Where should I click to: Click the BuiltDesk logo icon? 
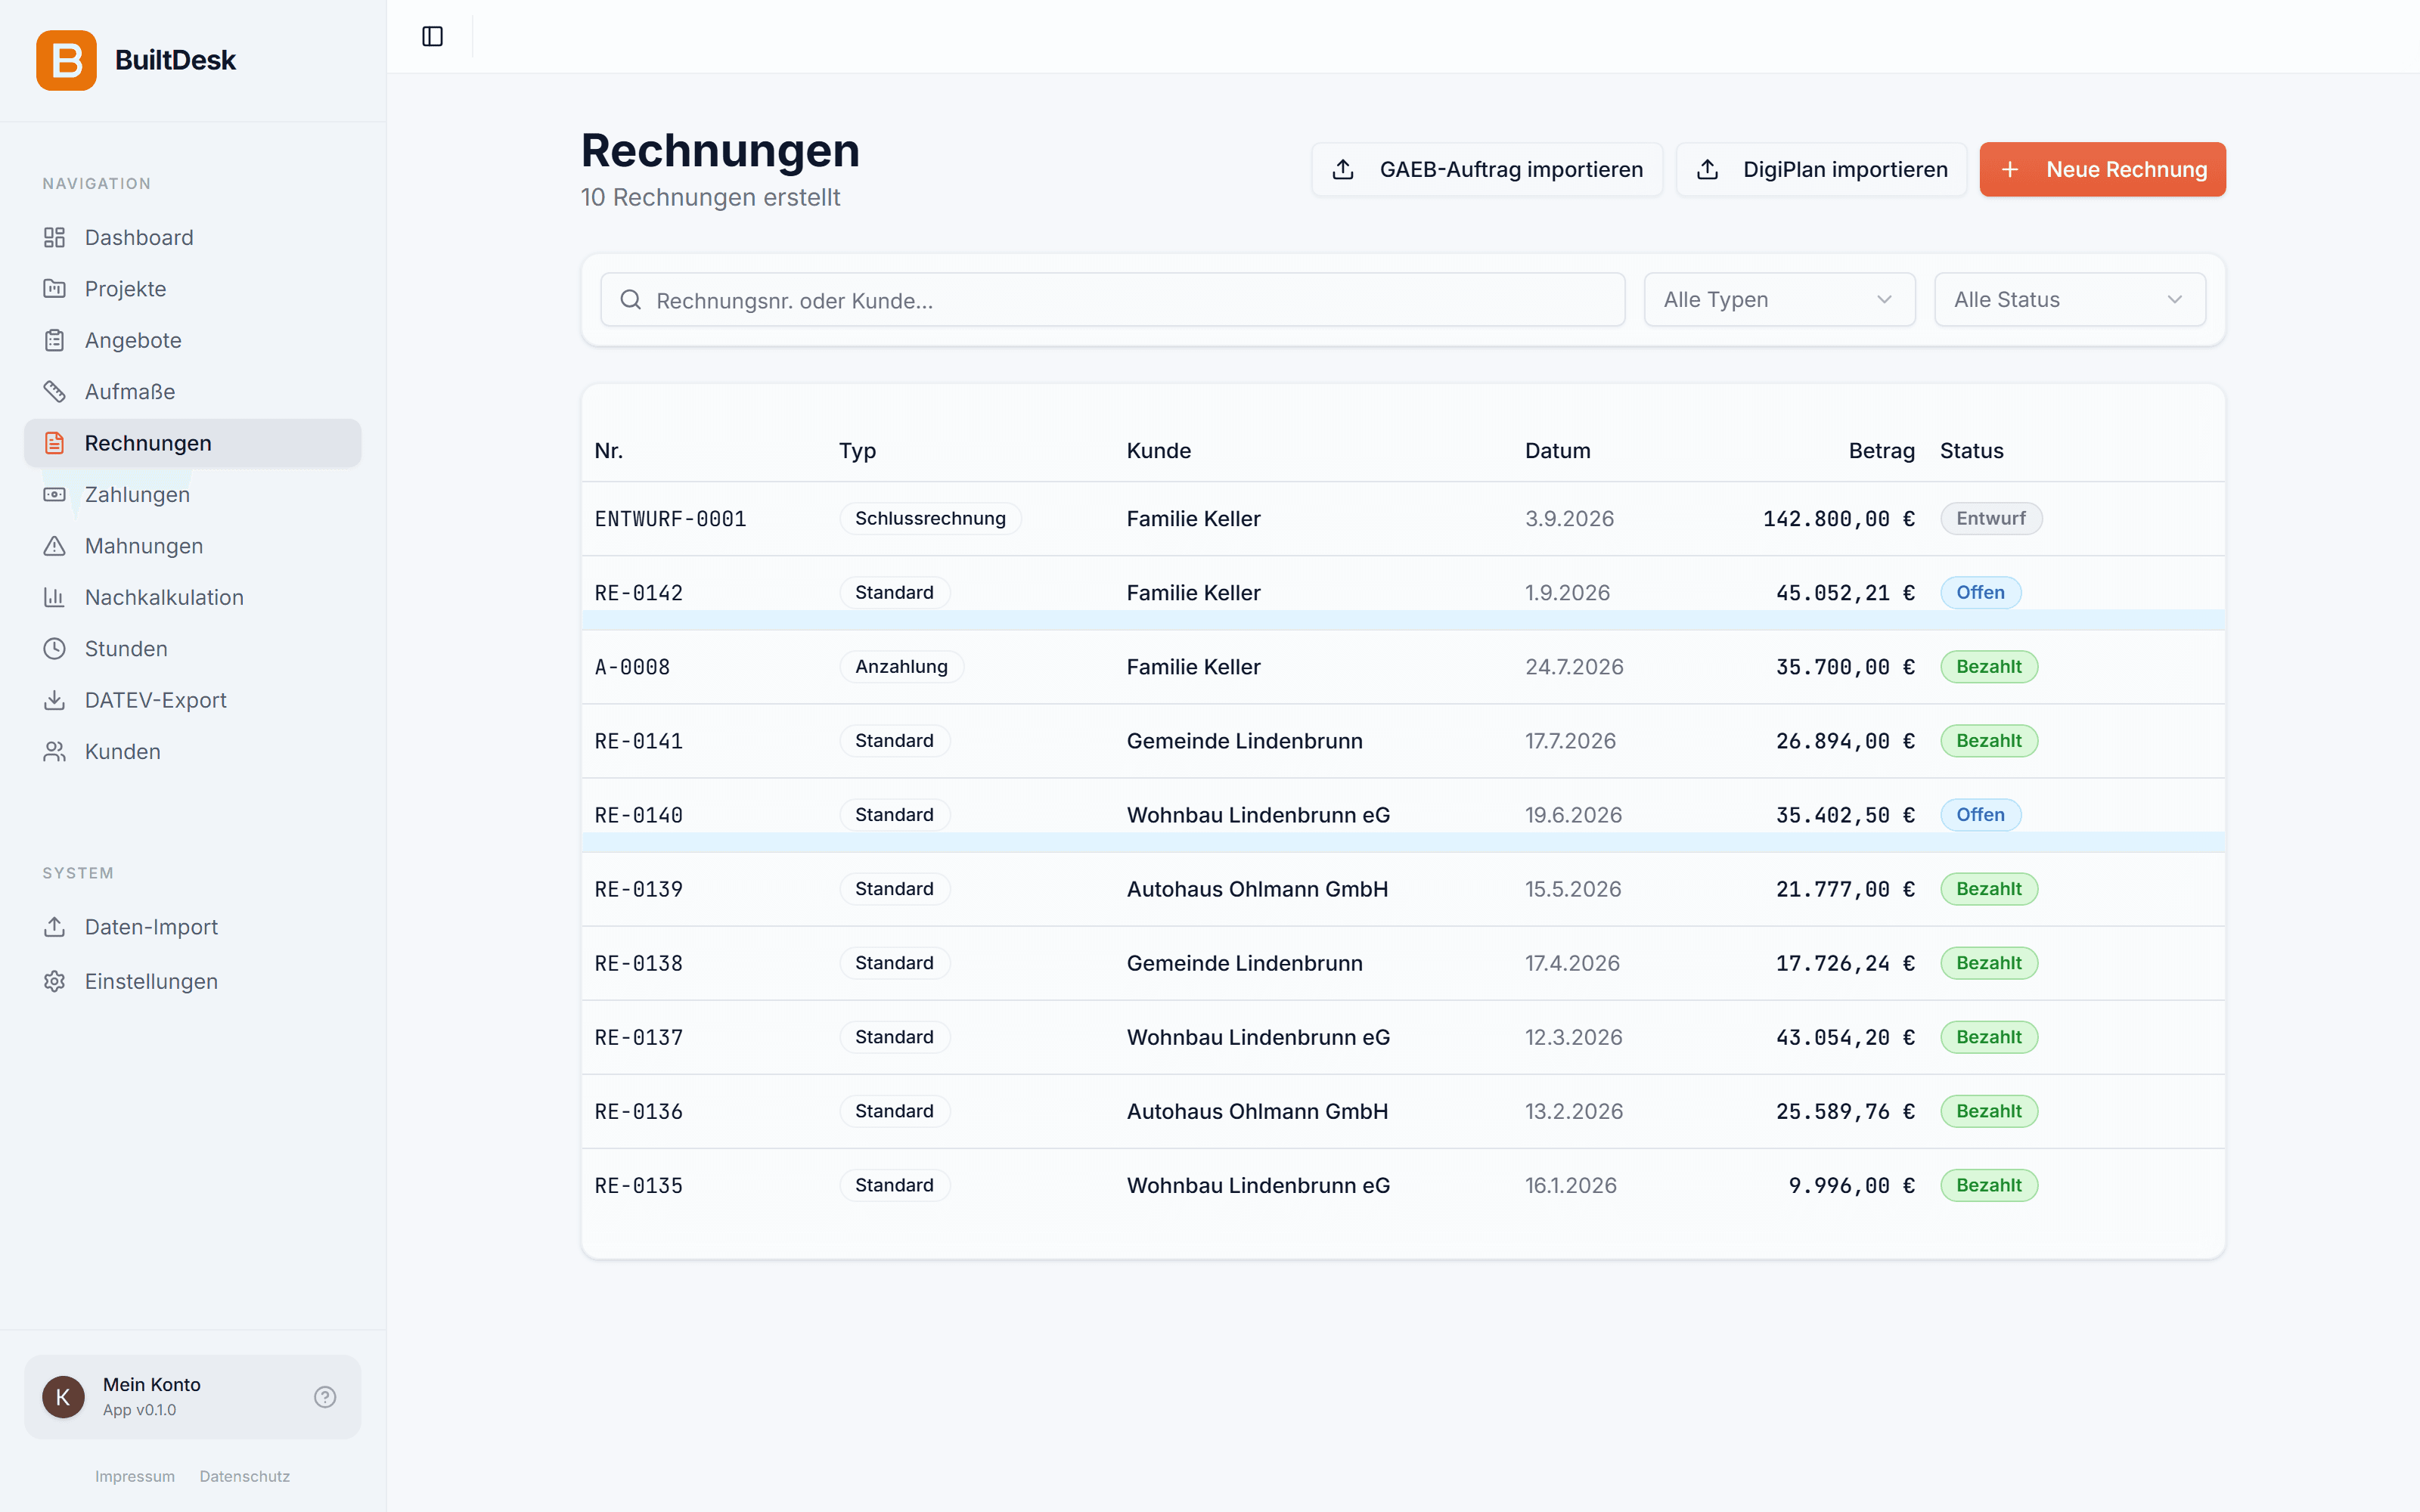click(x=66, y=60)
